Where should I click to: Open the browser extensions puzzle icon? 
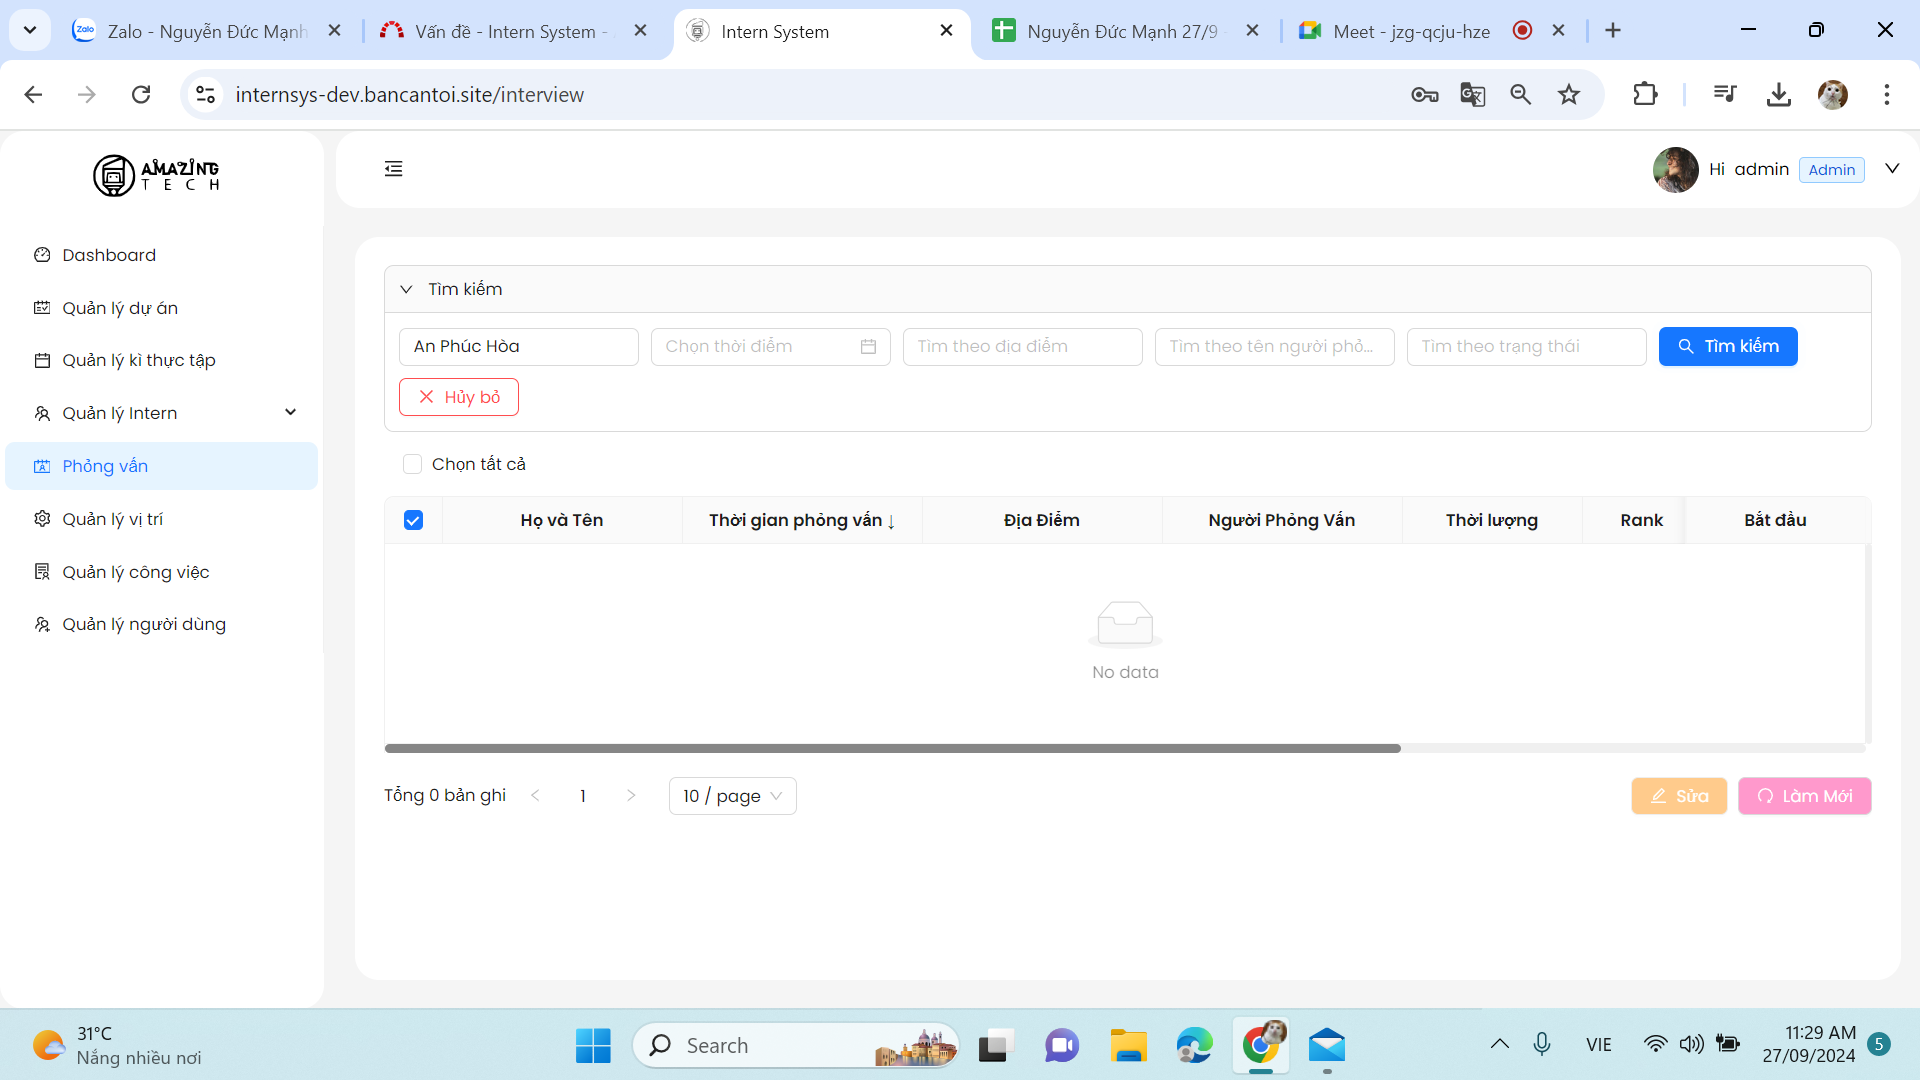pyautogui.click(x=1645, y=95)
